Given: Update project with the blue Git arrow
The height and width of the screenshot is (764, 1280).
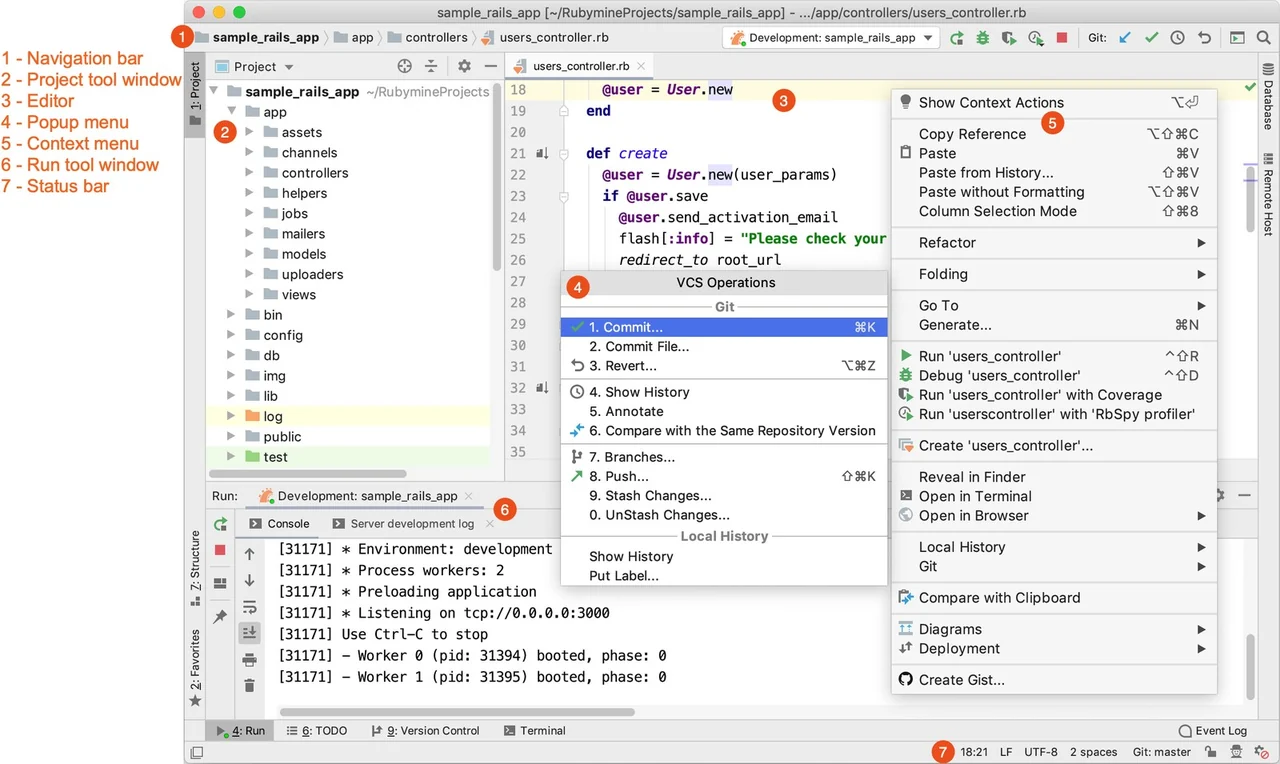Looking at the screenshot, I should click(x=1125, y=38).
